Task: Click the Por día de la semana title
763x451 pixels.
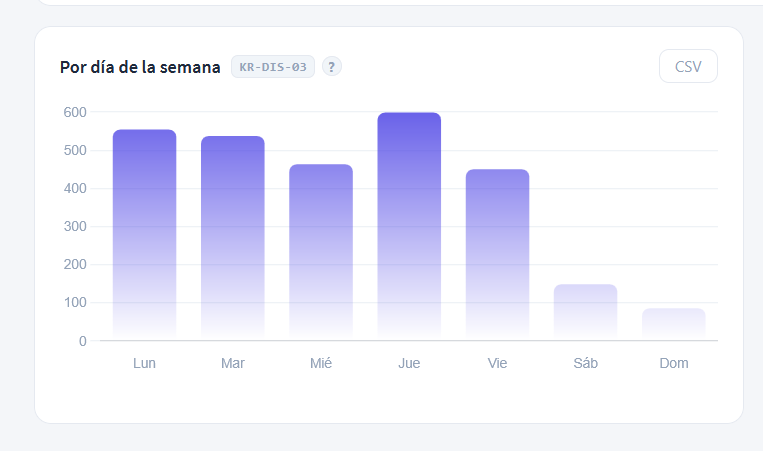Action: [140, 67]
